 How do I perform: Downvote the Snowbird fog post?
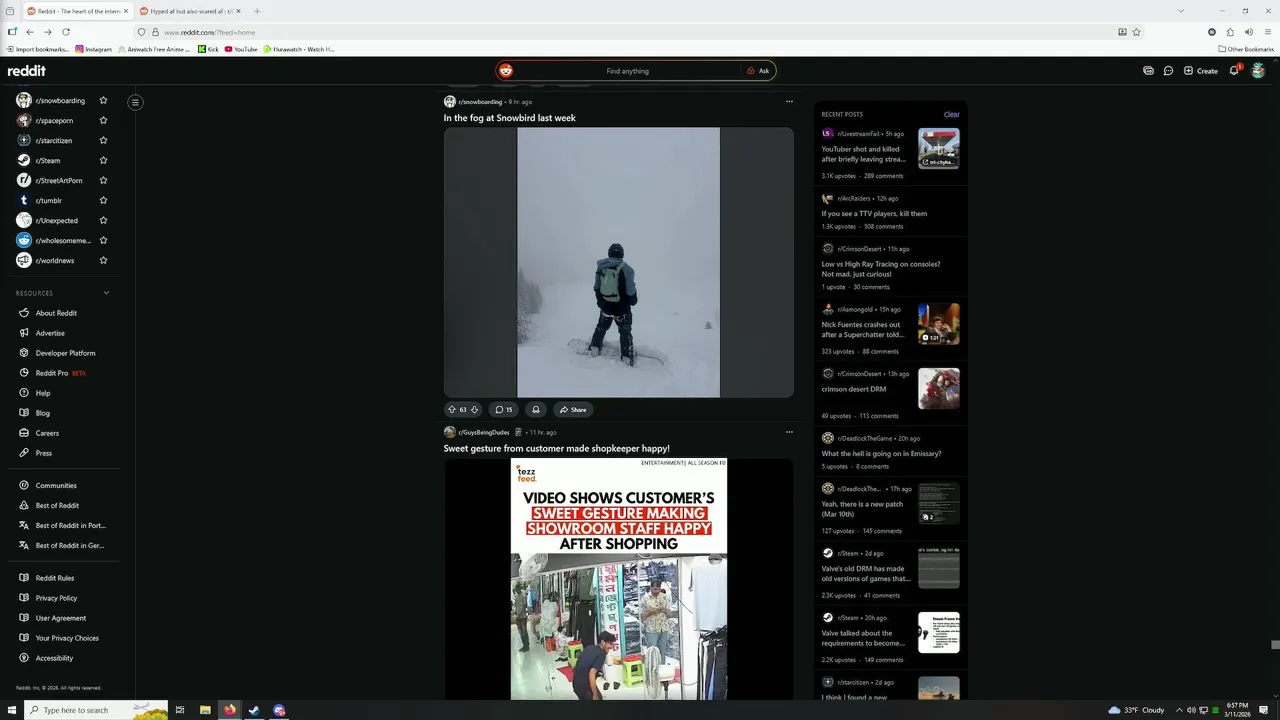(474, 409)
